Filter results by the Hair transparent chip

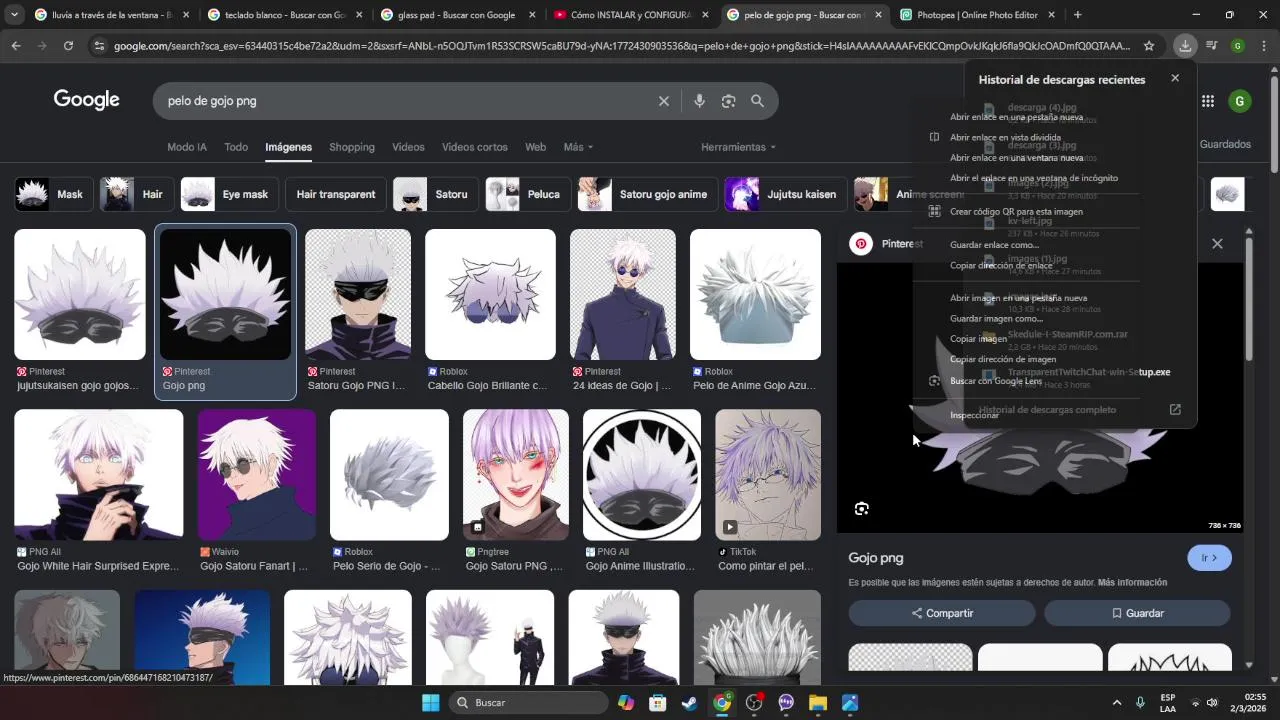click(x=336, y=194)
